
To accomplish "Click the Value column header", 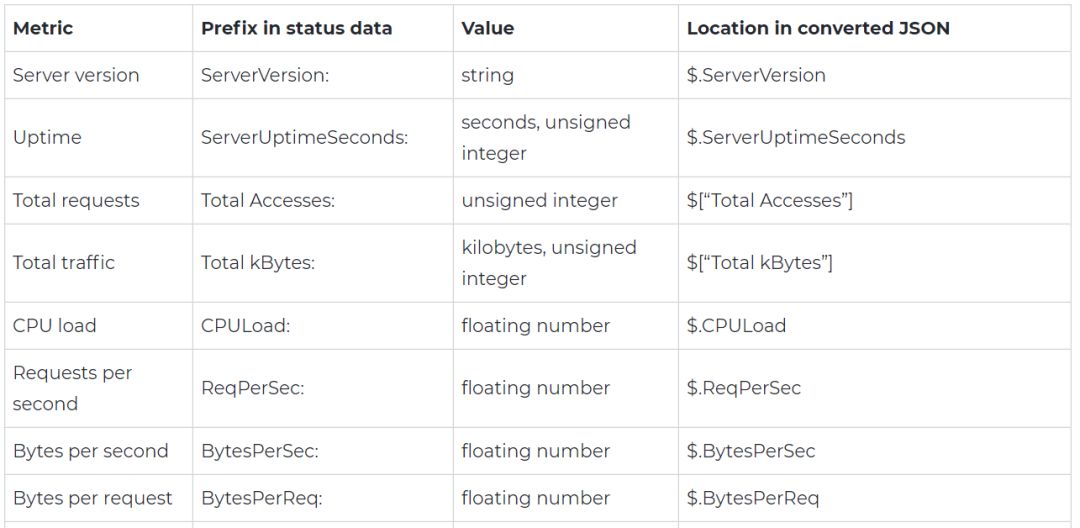I will point(488,28).
